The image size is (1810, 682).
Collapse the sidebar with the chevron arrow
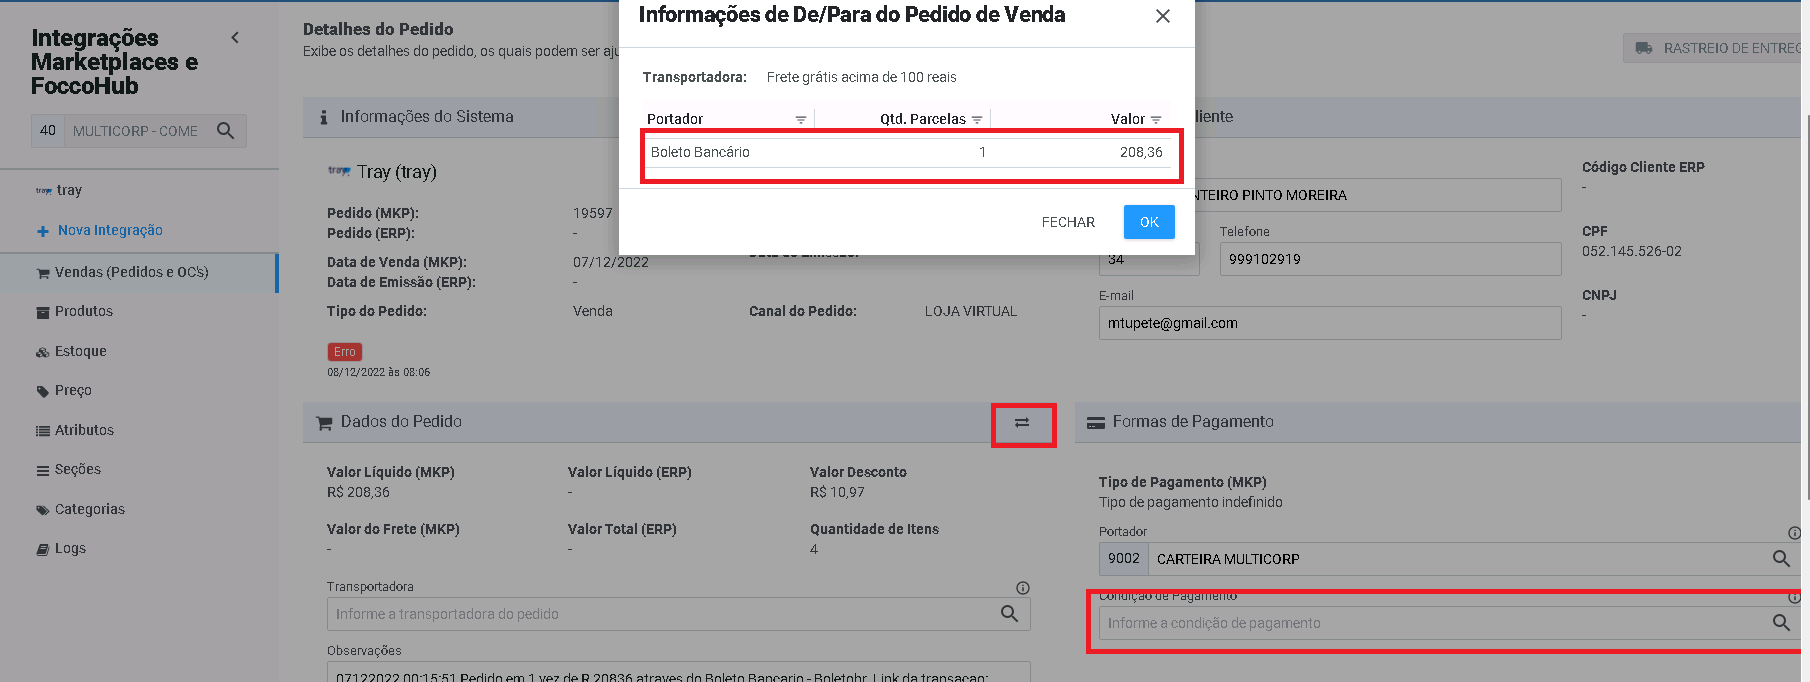point(235,38)
